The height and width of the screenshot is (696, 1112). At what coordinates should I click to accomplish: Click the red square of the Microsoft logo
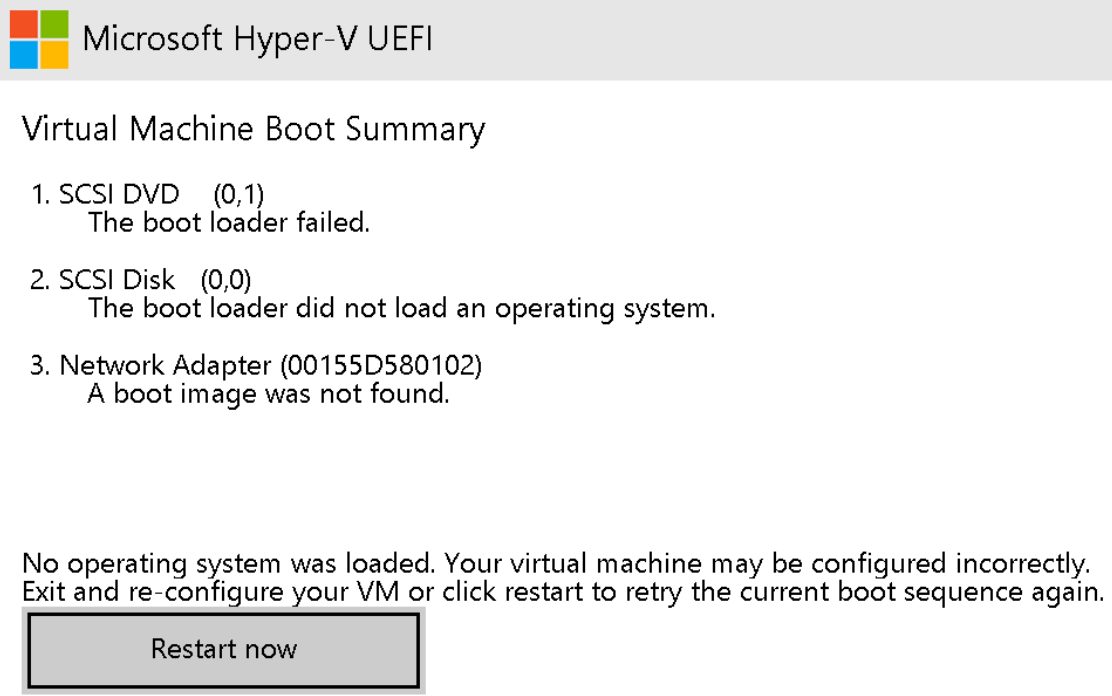click(23, 24)
